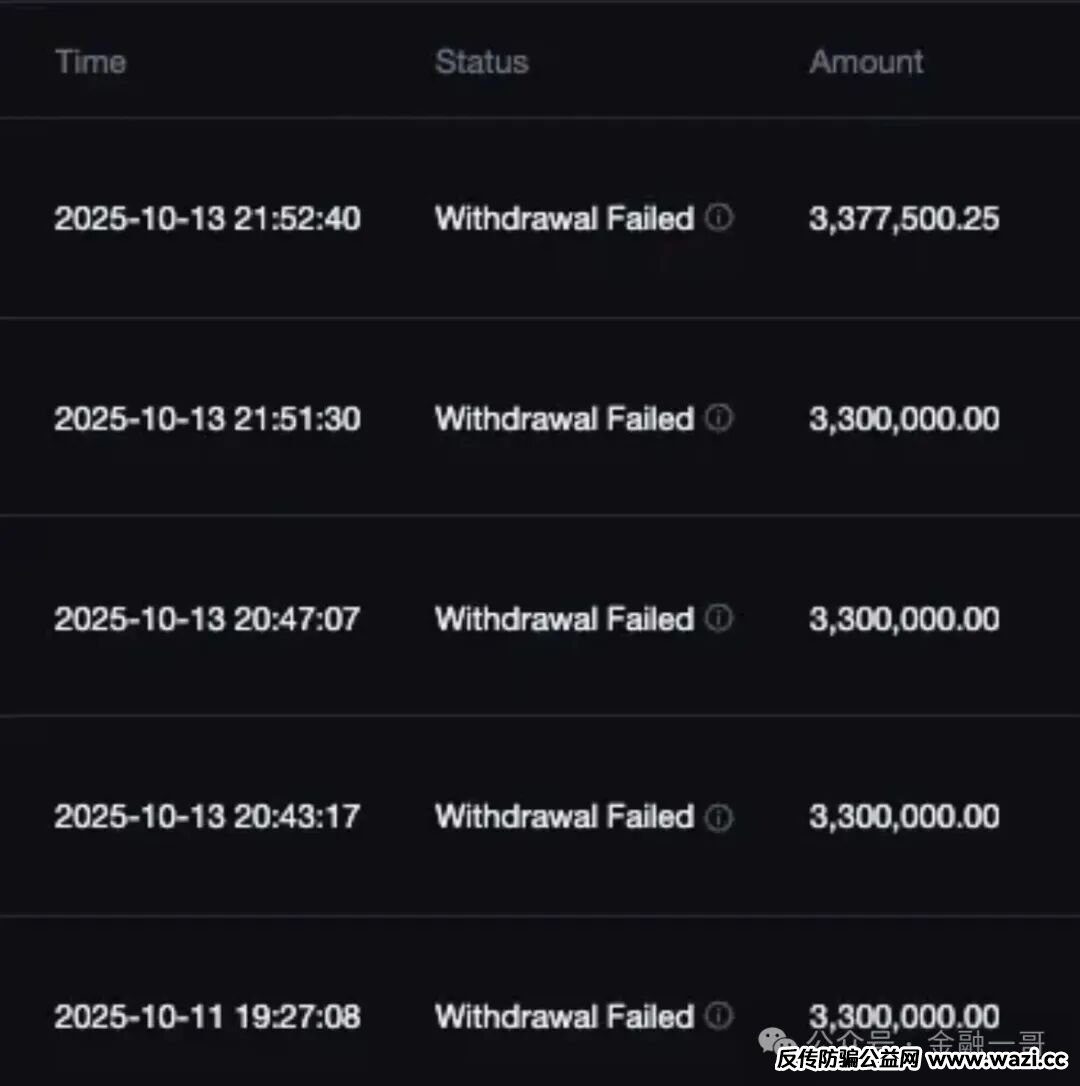
Task: Click Withdrawal Failed text in 20:47:07 row
Action: coord(564,619)
